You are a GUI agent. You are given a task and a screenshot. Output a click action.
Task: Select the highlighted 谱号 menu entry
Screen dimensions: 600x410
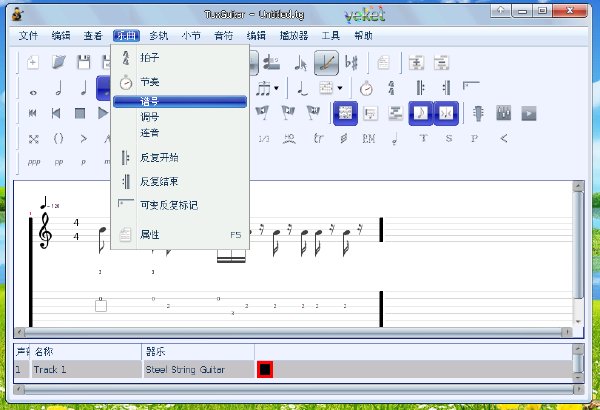tap(180, 101)
